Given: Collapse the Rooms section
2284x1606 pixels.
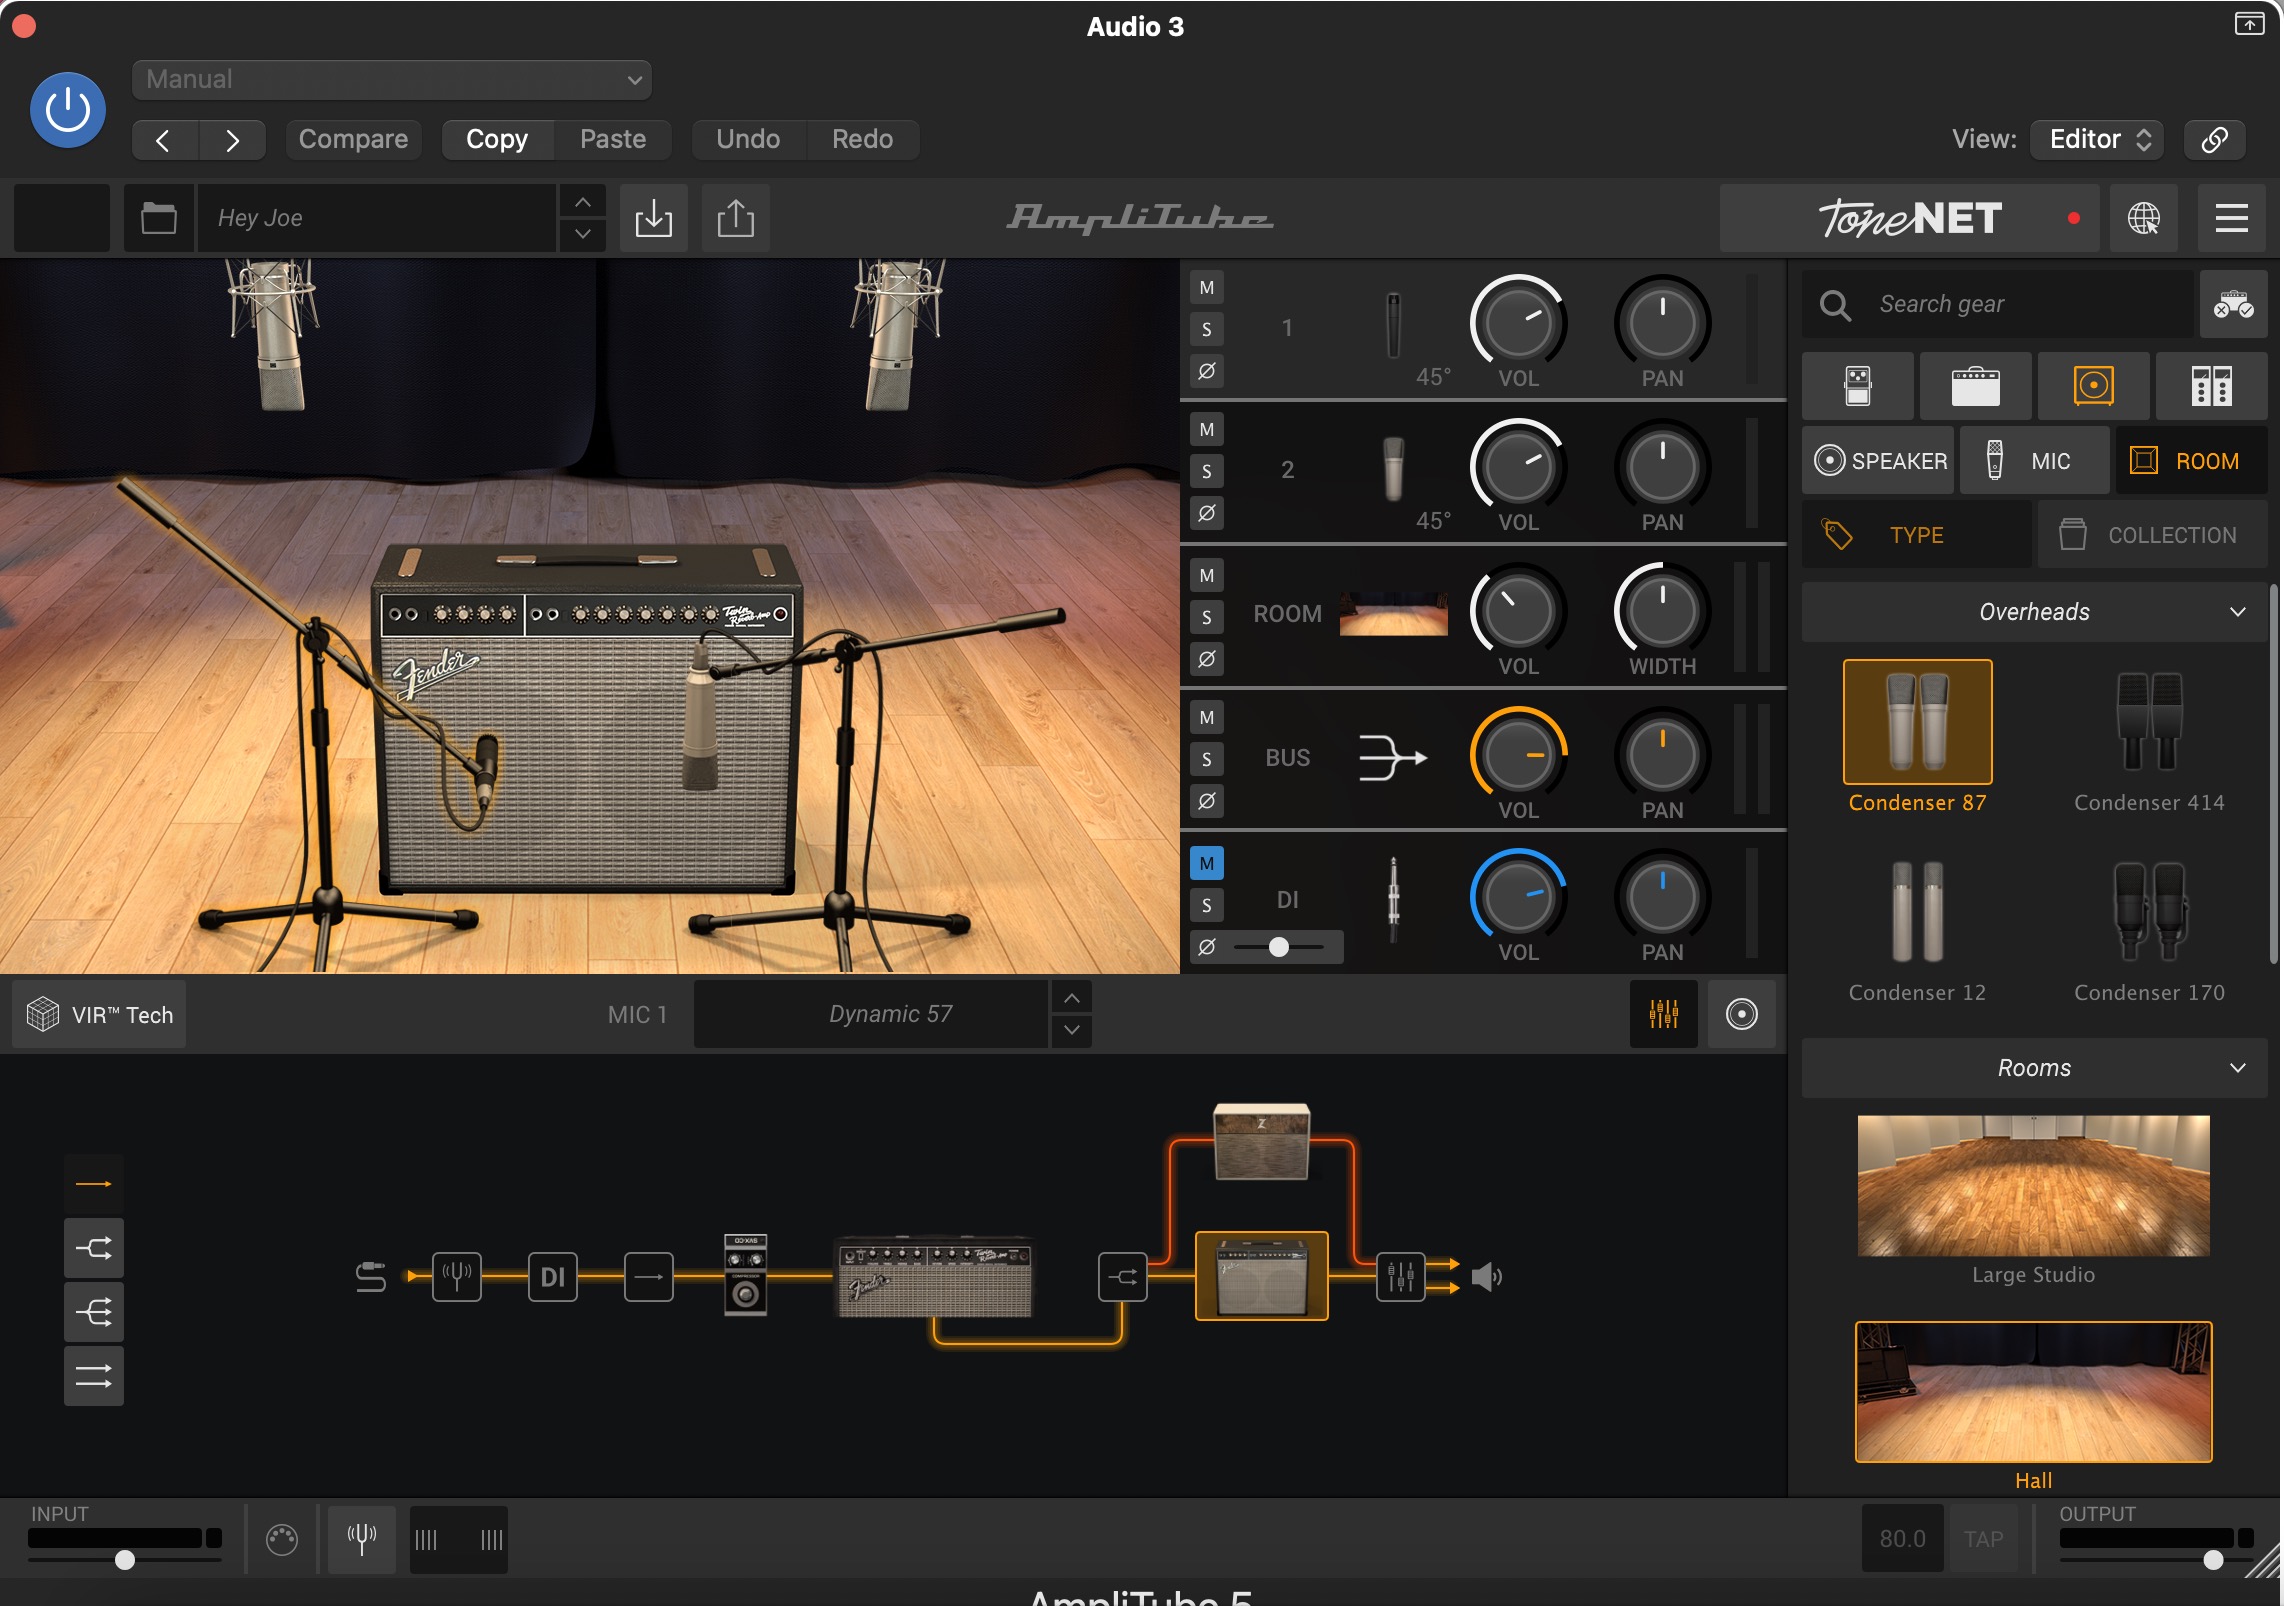Looking at the screenshot, I should point(2035,1068).
